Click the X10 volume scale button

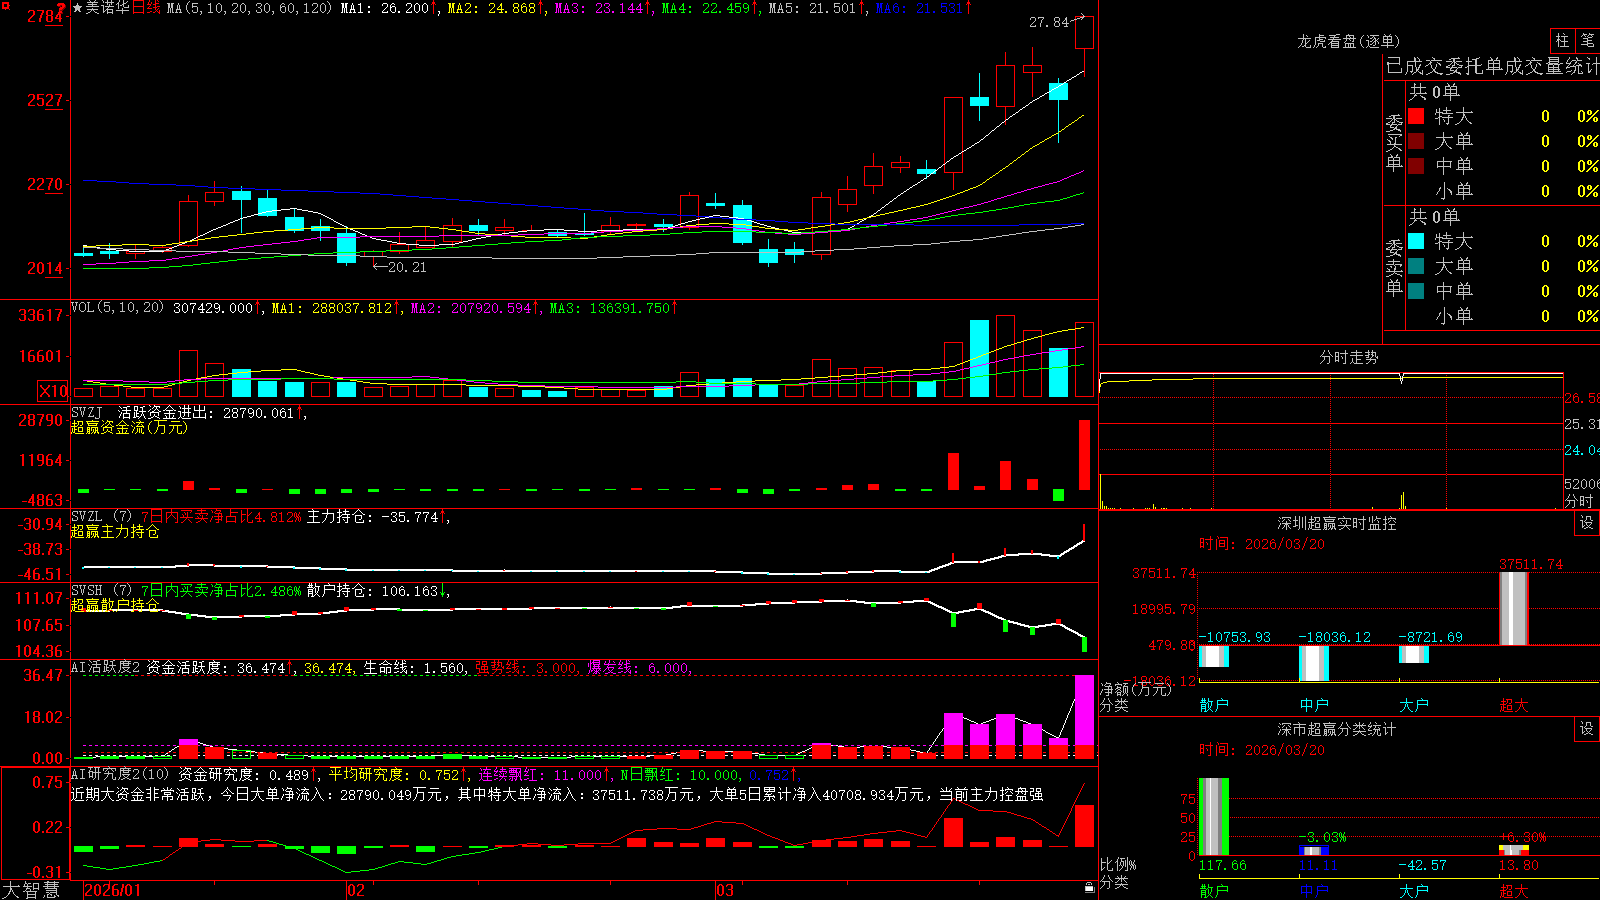click(x=53, y=391)
